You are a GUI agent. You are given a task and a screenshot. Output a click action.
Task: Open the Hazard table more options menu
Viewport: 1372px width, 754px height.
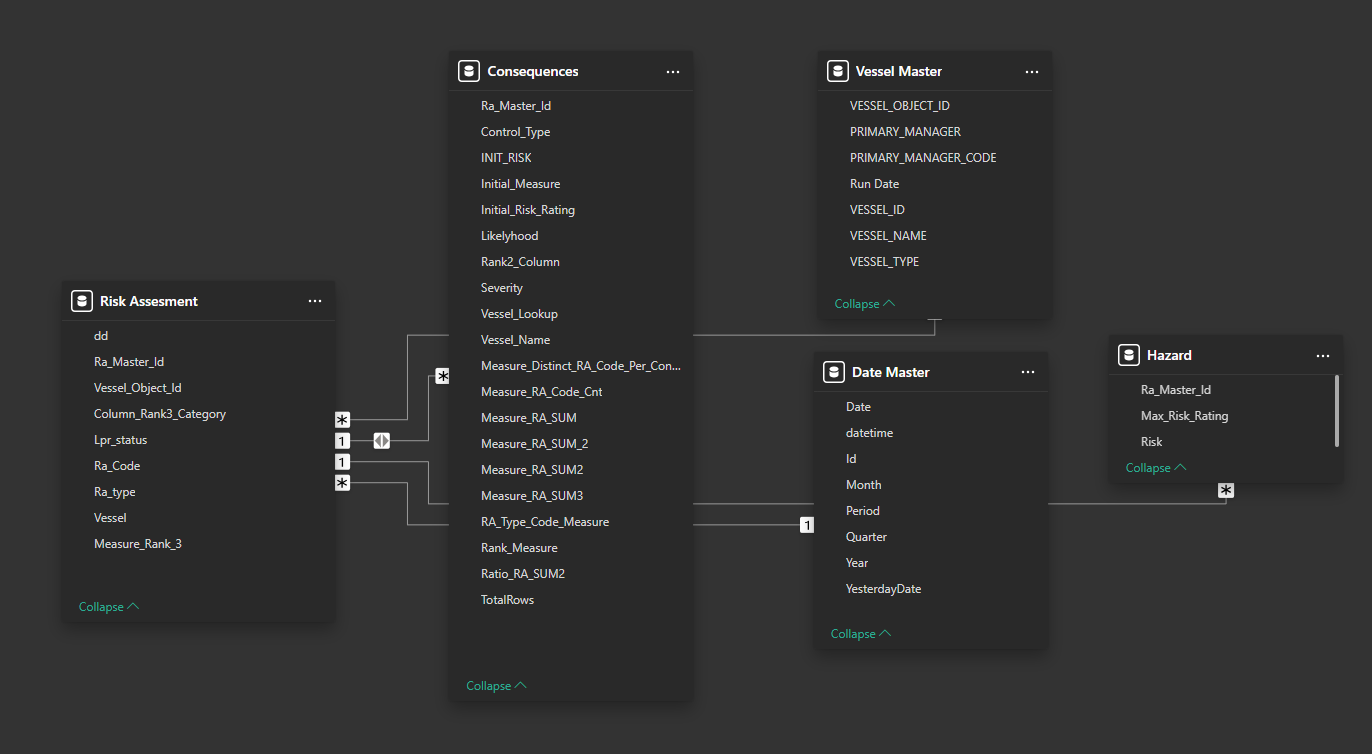(1323, 356)
